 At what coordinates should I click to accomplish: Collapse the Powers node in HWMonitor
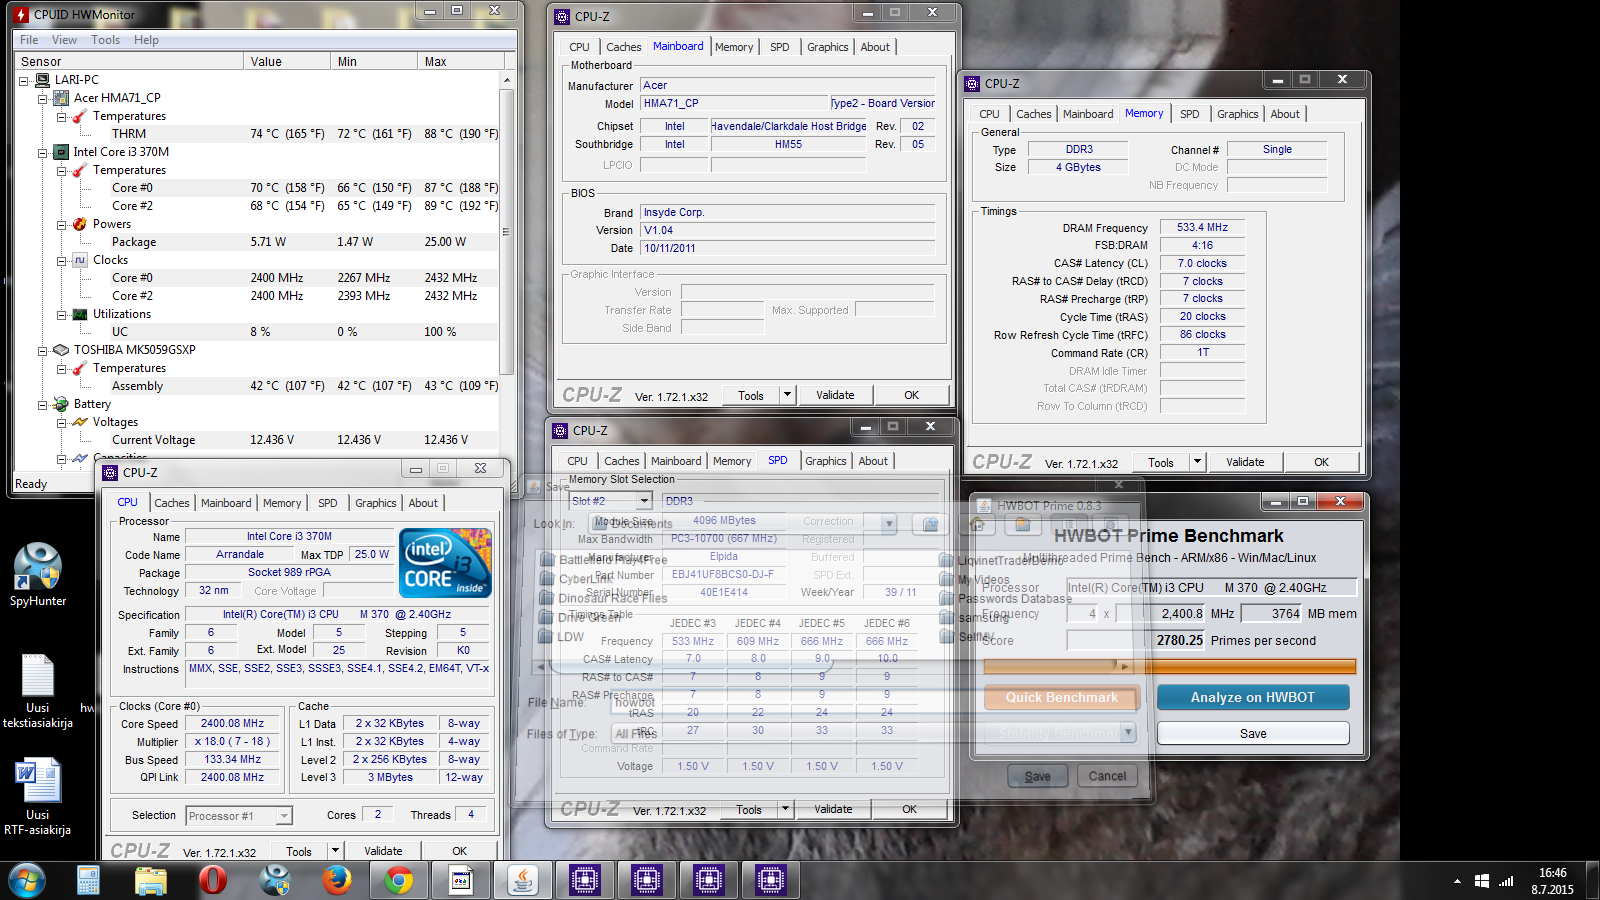[61, 224]
